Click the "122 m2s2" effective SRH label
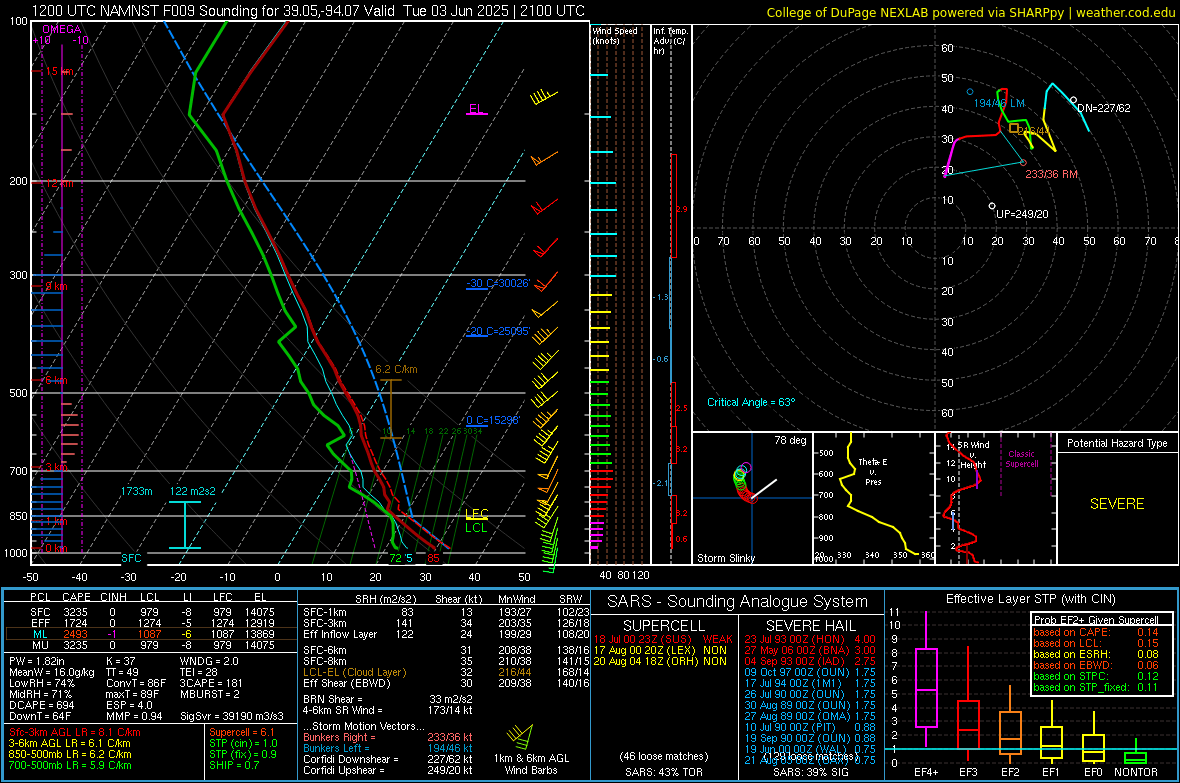The height and width of the screenshot is (783, 1180). pyautogui.click(x=193, y=491)
